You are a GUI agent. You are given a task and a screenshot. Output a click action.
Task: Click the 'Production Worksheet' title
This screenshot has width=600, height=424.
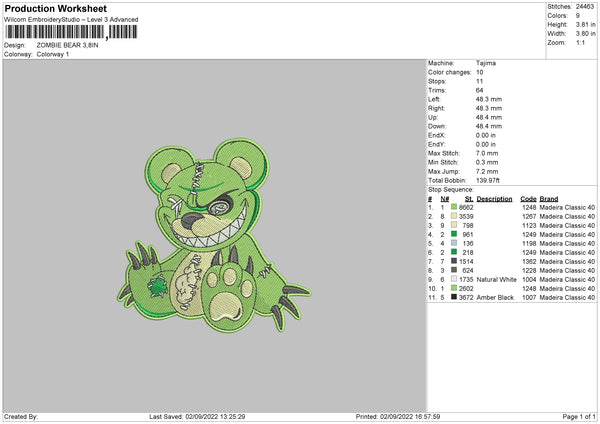tap(55, 8)
